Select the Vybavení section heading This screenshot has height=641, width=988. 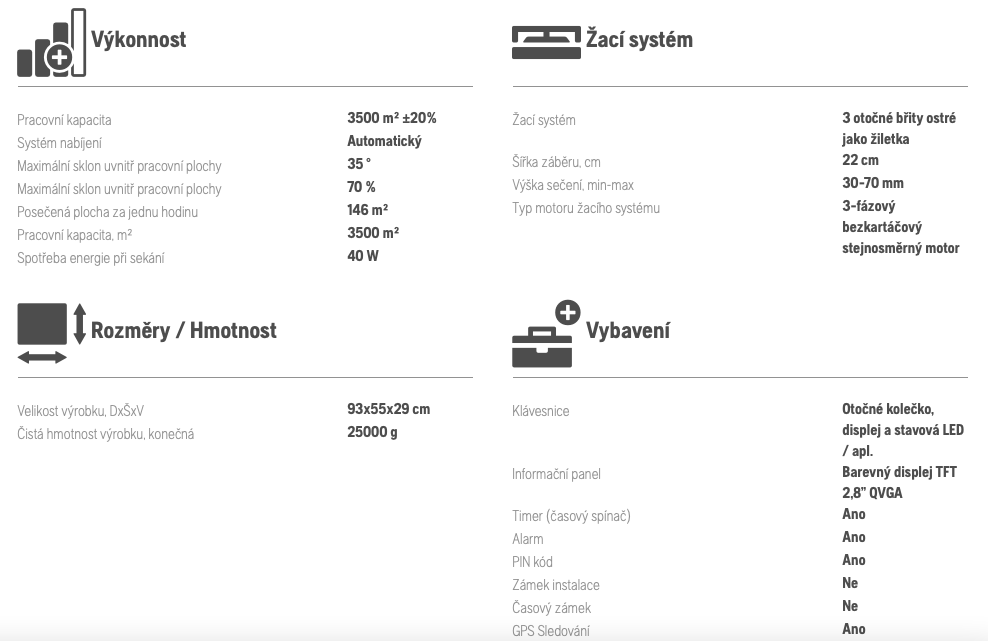(628, 330)
